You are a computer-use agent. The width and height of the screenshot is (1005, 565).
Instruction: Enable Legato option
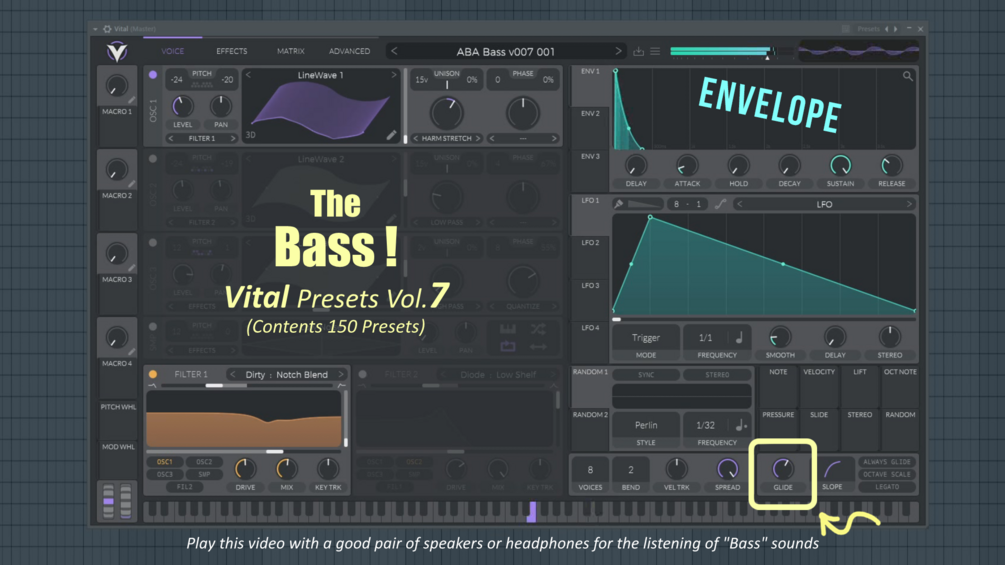tap(887, 487)
